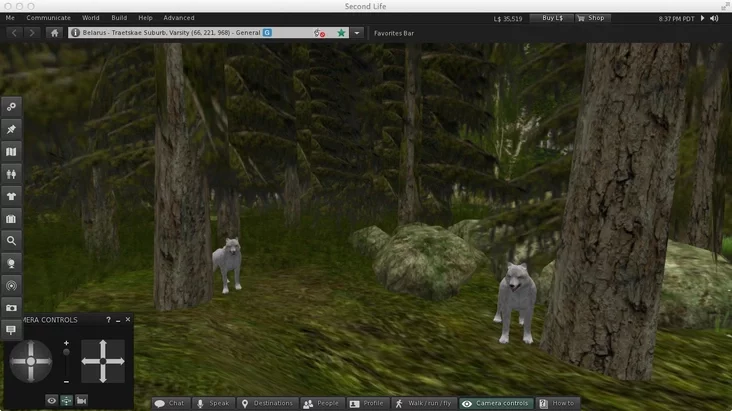Open the Snapshot camera sidebar button
The width and height of the screenshot is (732, 411).
click(x=11, y=308)
